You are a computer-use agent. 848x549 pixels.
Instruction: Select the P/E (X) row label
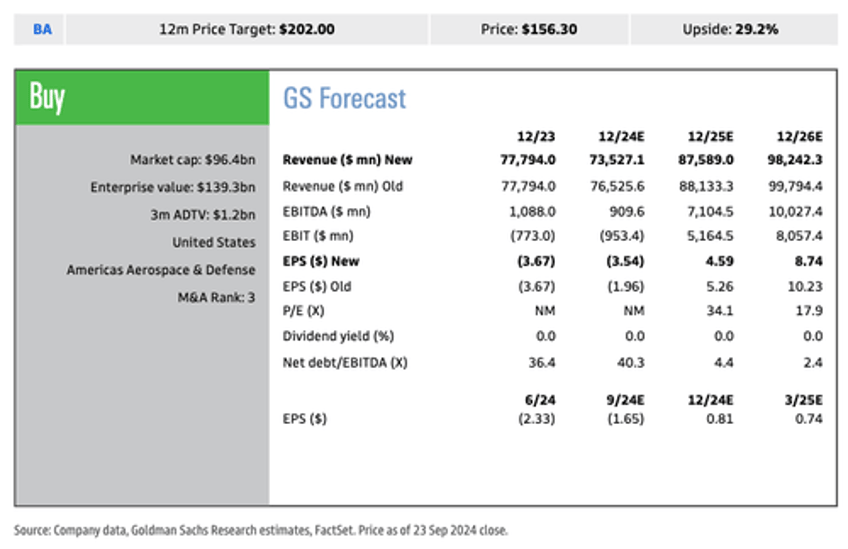coord(303,311)
